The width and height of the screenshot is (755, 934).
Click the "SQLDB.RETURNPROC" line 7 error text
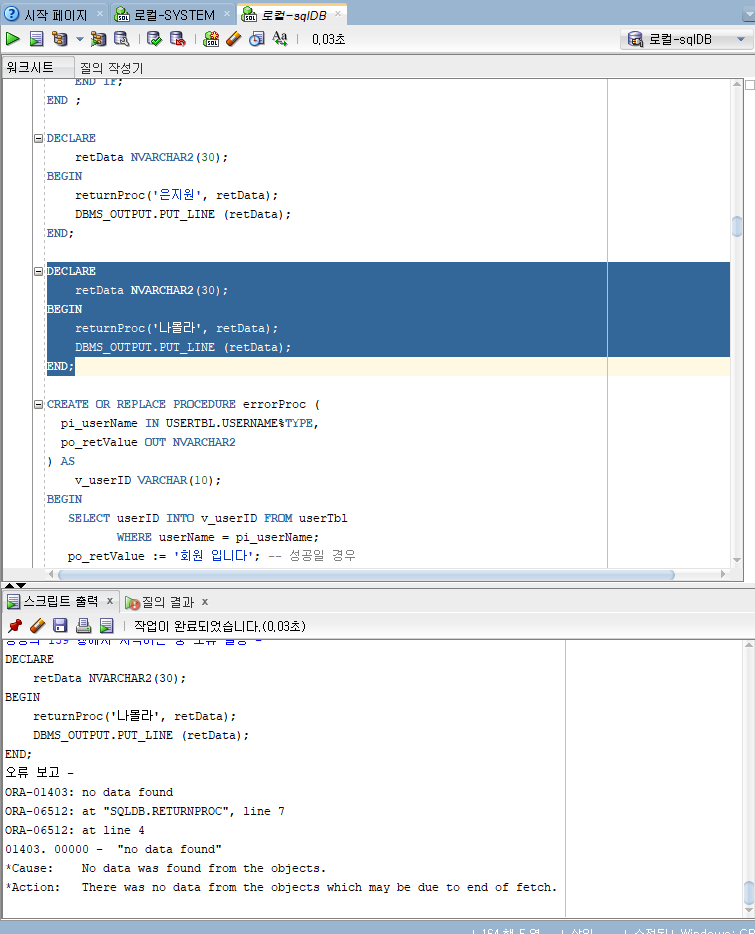(145, 811)
